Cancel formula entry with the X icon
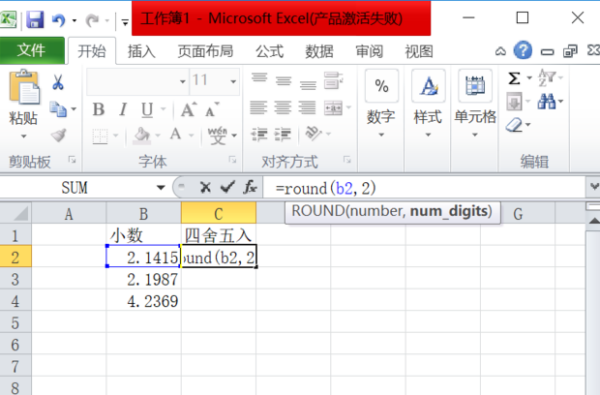Image resolution: width=600 pixels, height=395 pixels. 205,188
